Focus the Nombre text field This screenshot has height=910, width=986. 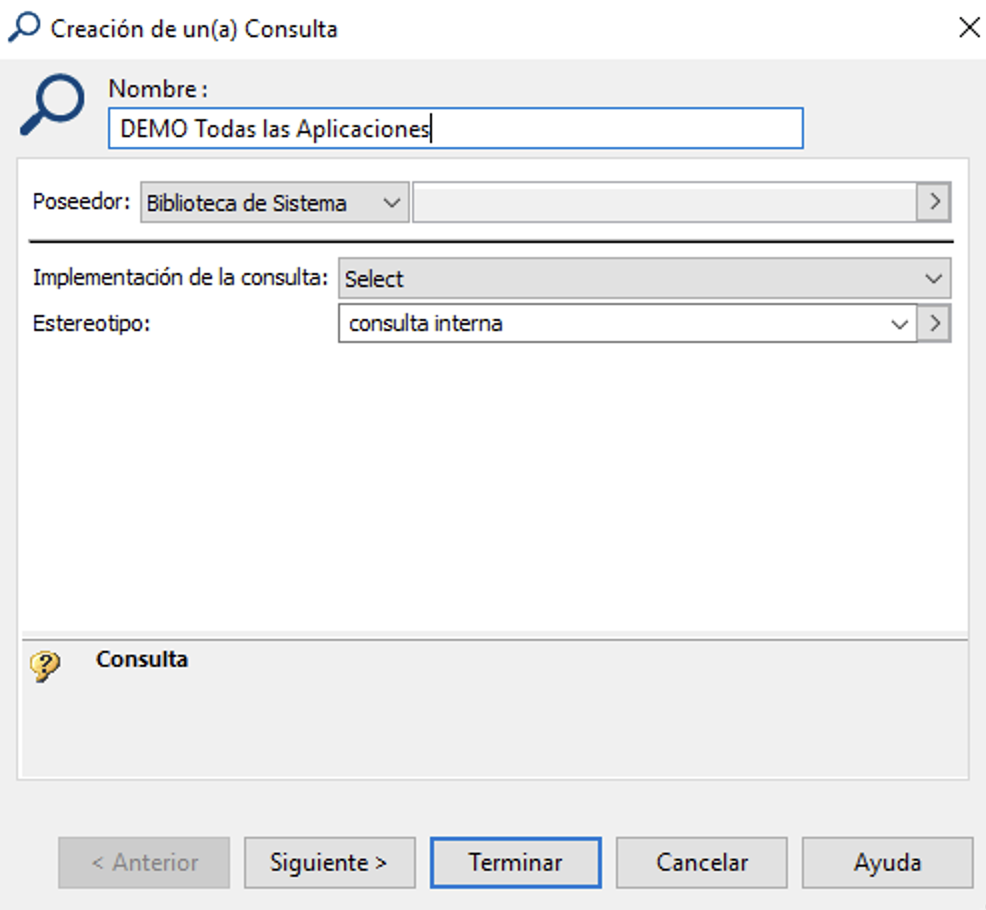point(456,128)
